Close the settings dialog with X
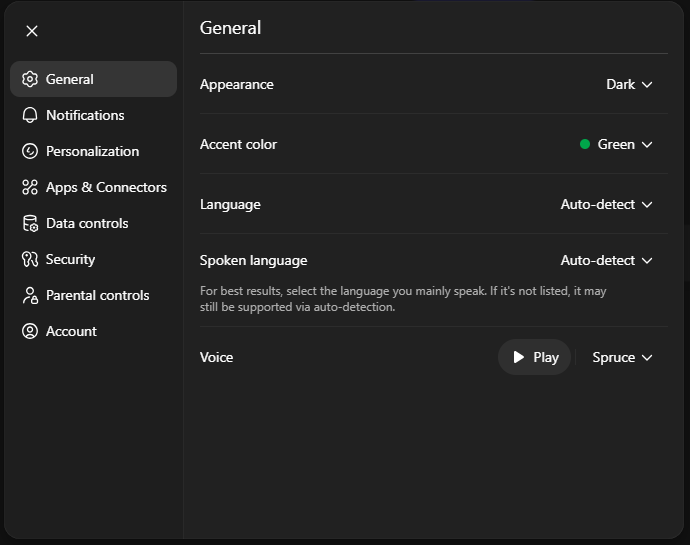This screenshot has height=545, width=690. click(x=32, y=31)
